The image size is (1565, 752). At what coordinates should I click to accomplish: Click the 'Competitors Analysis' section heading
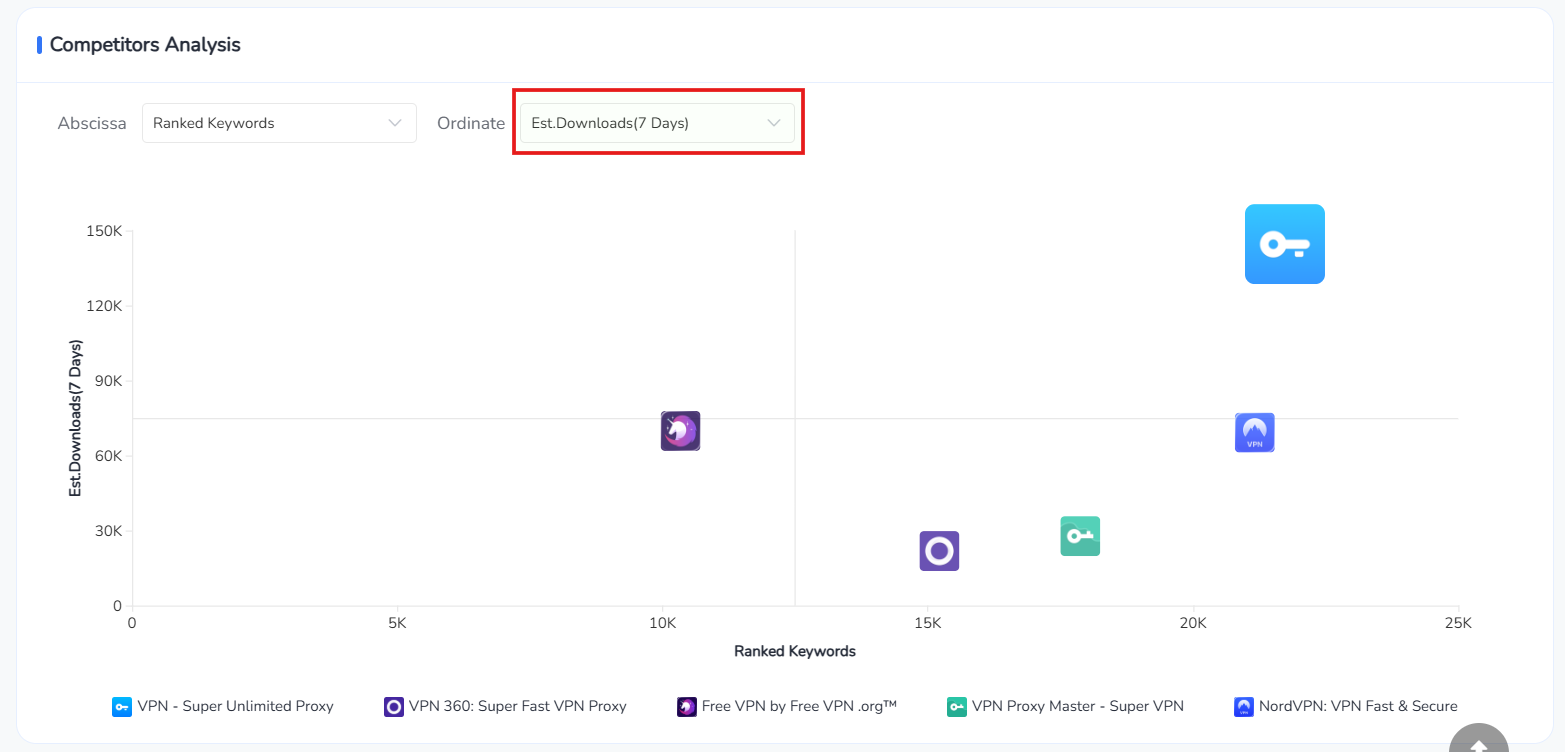click(x=145, y=45)
